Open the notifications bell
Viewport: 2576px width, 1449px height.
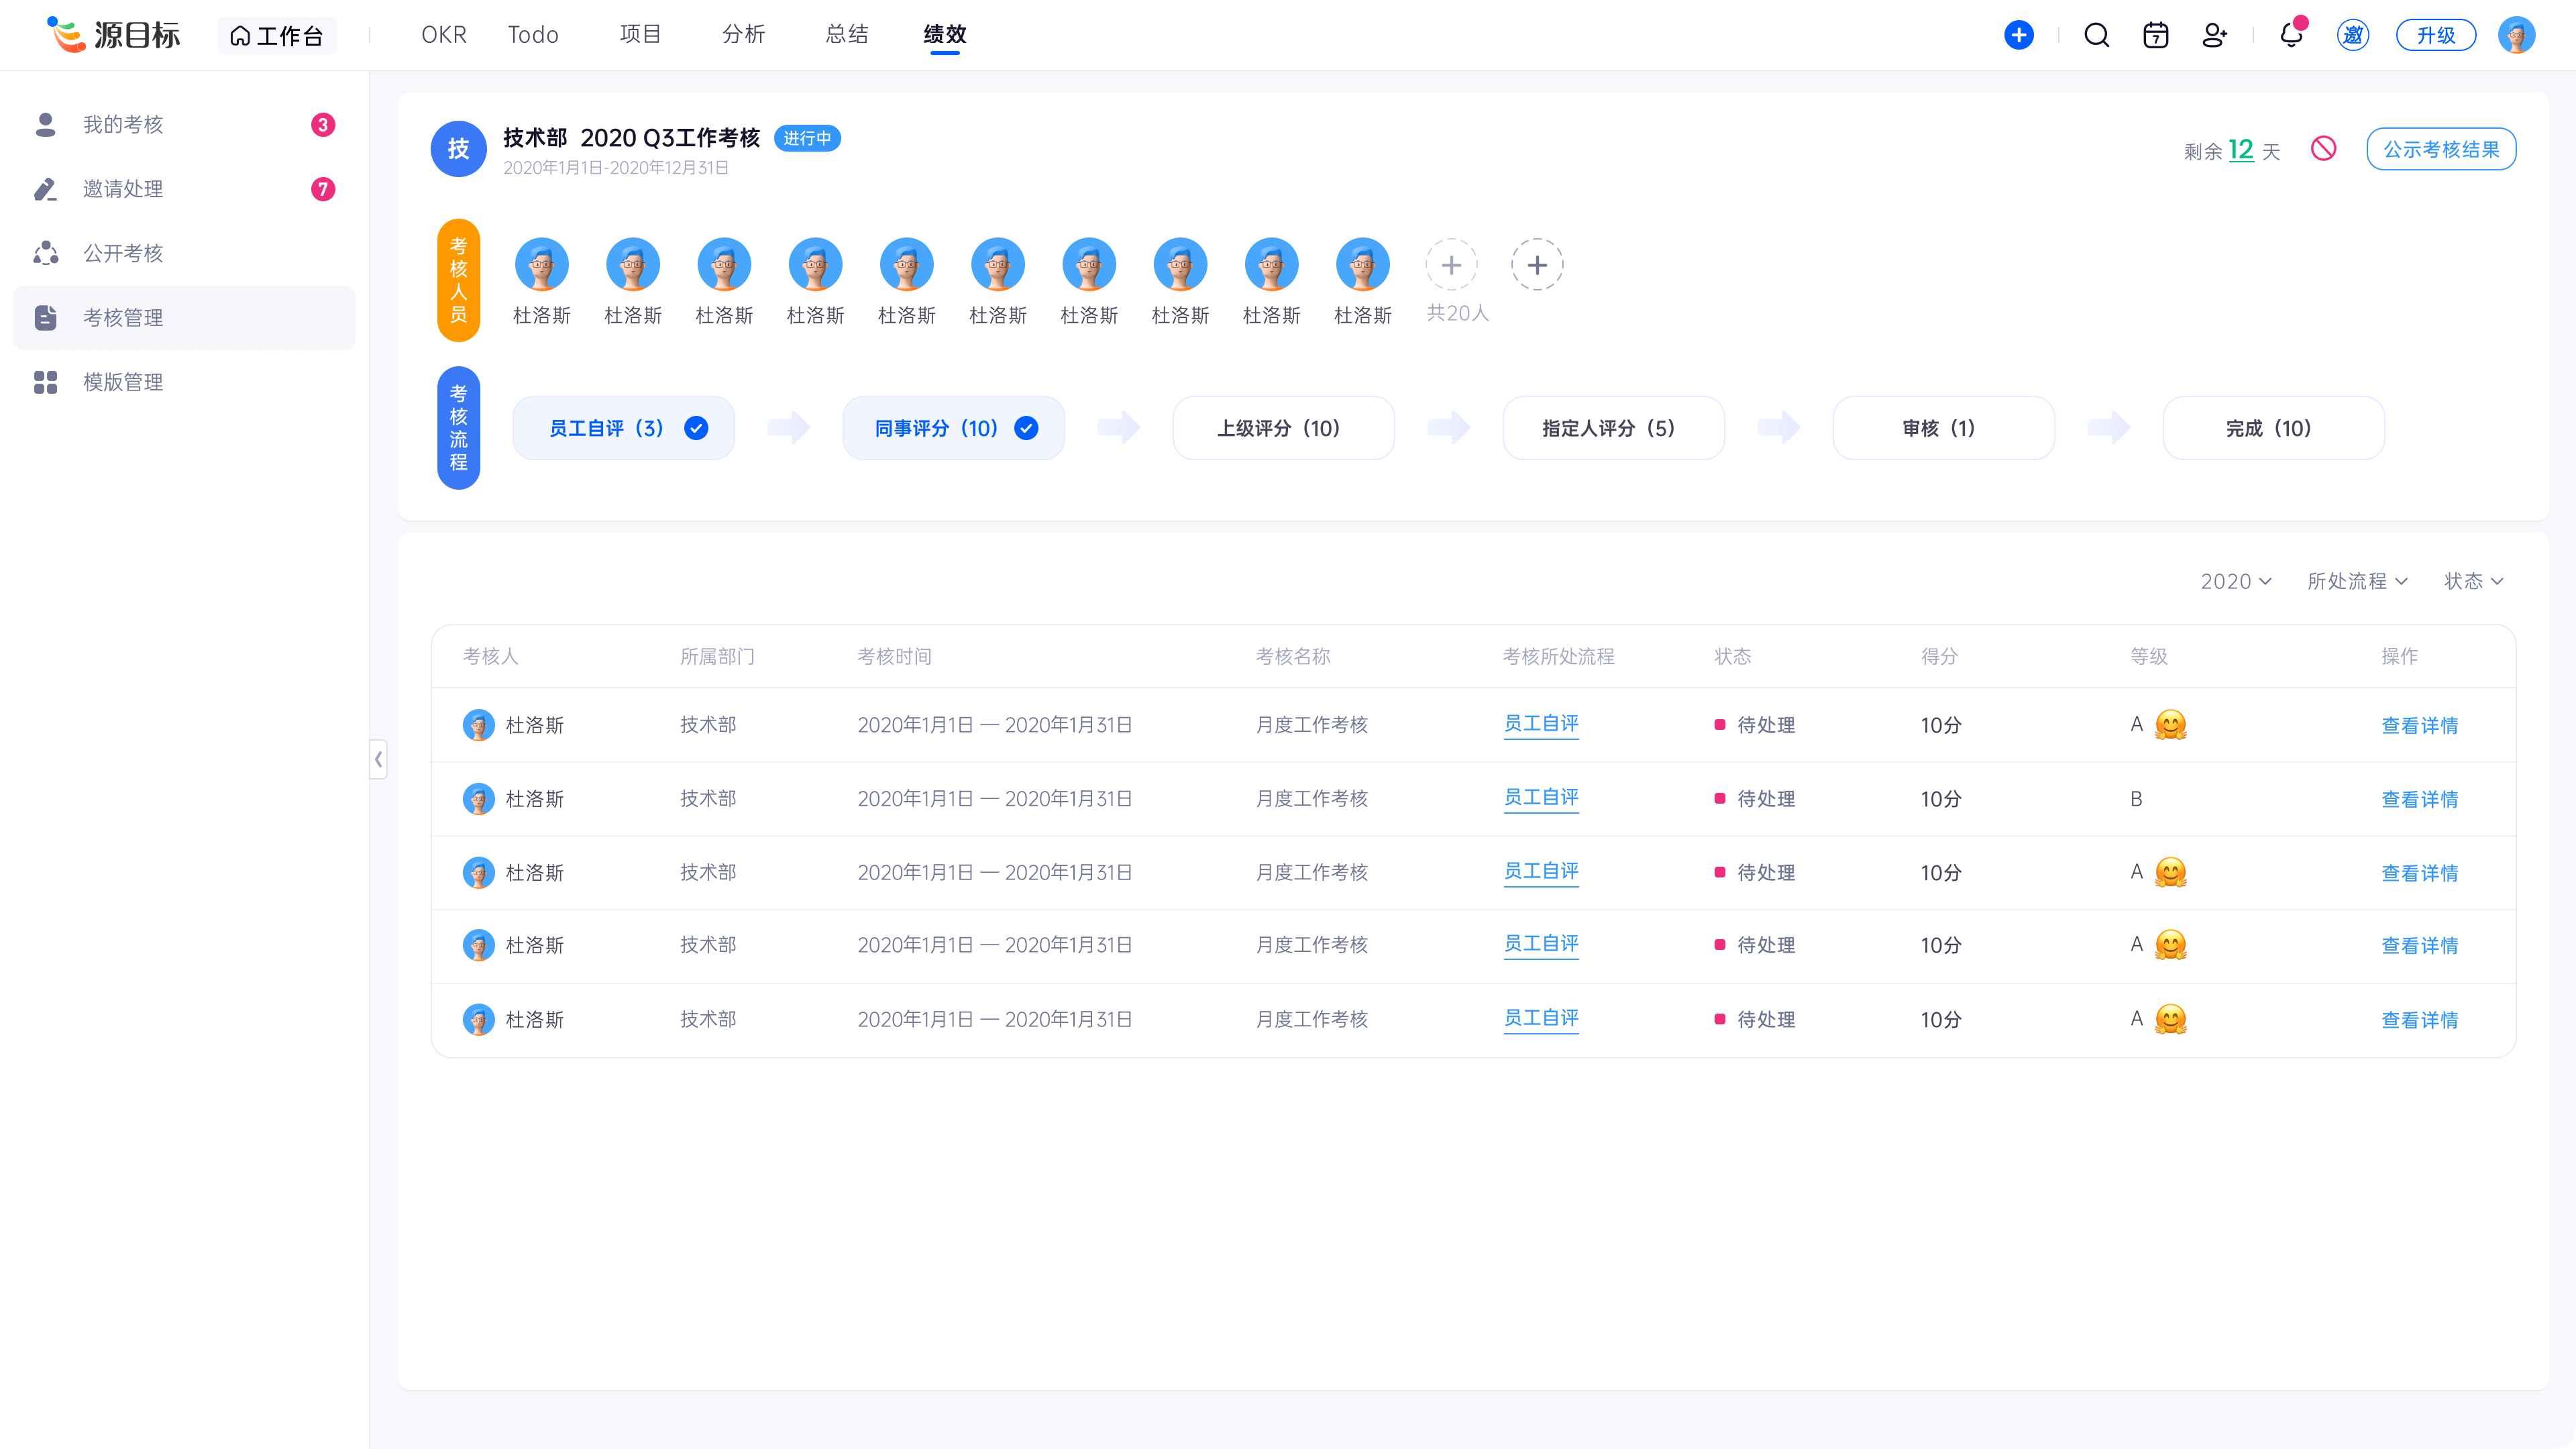(x=2291, y=35)
